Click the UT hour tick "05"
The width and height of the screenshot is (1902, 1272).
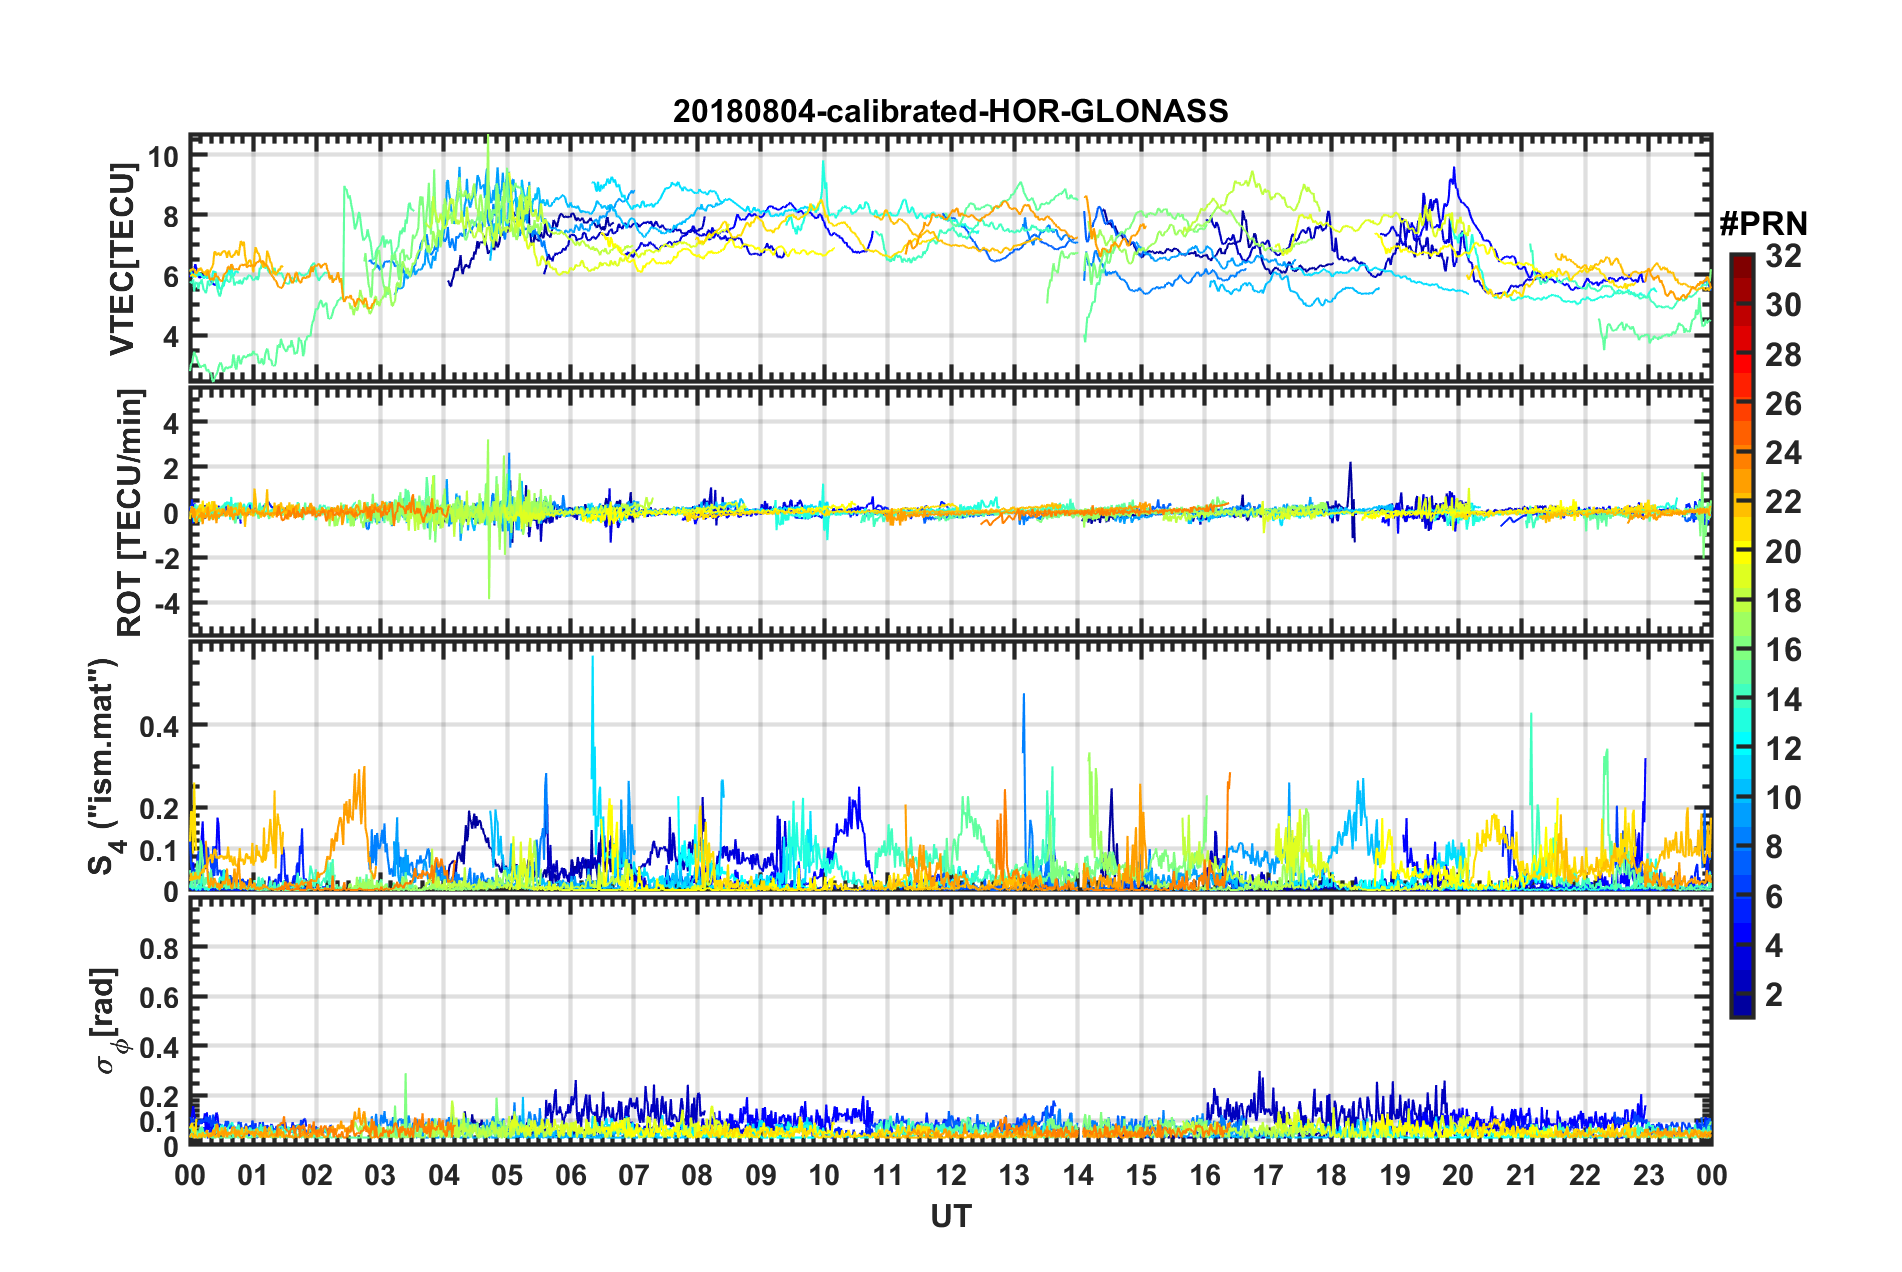pos(507,1175)
